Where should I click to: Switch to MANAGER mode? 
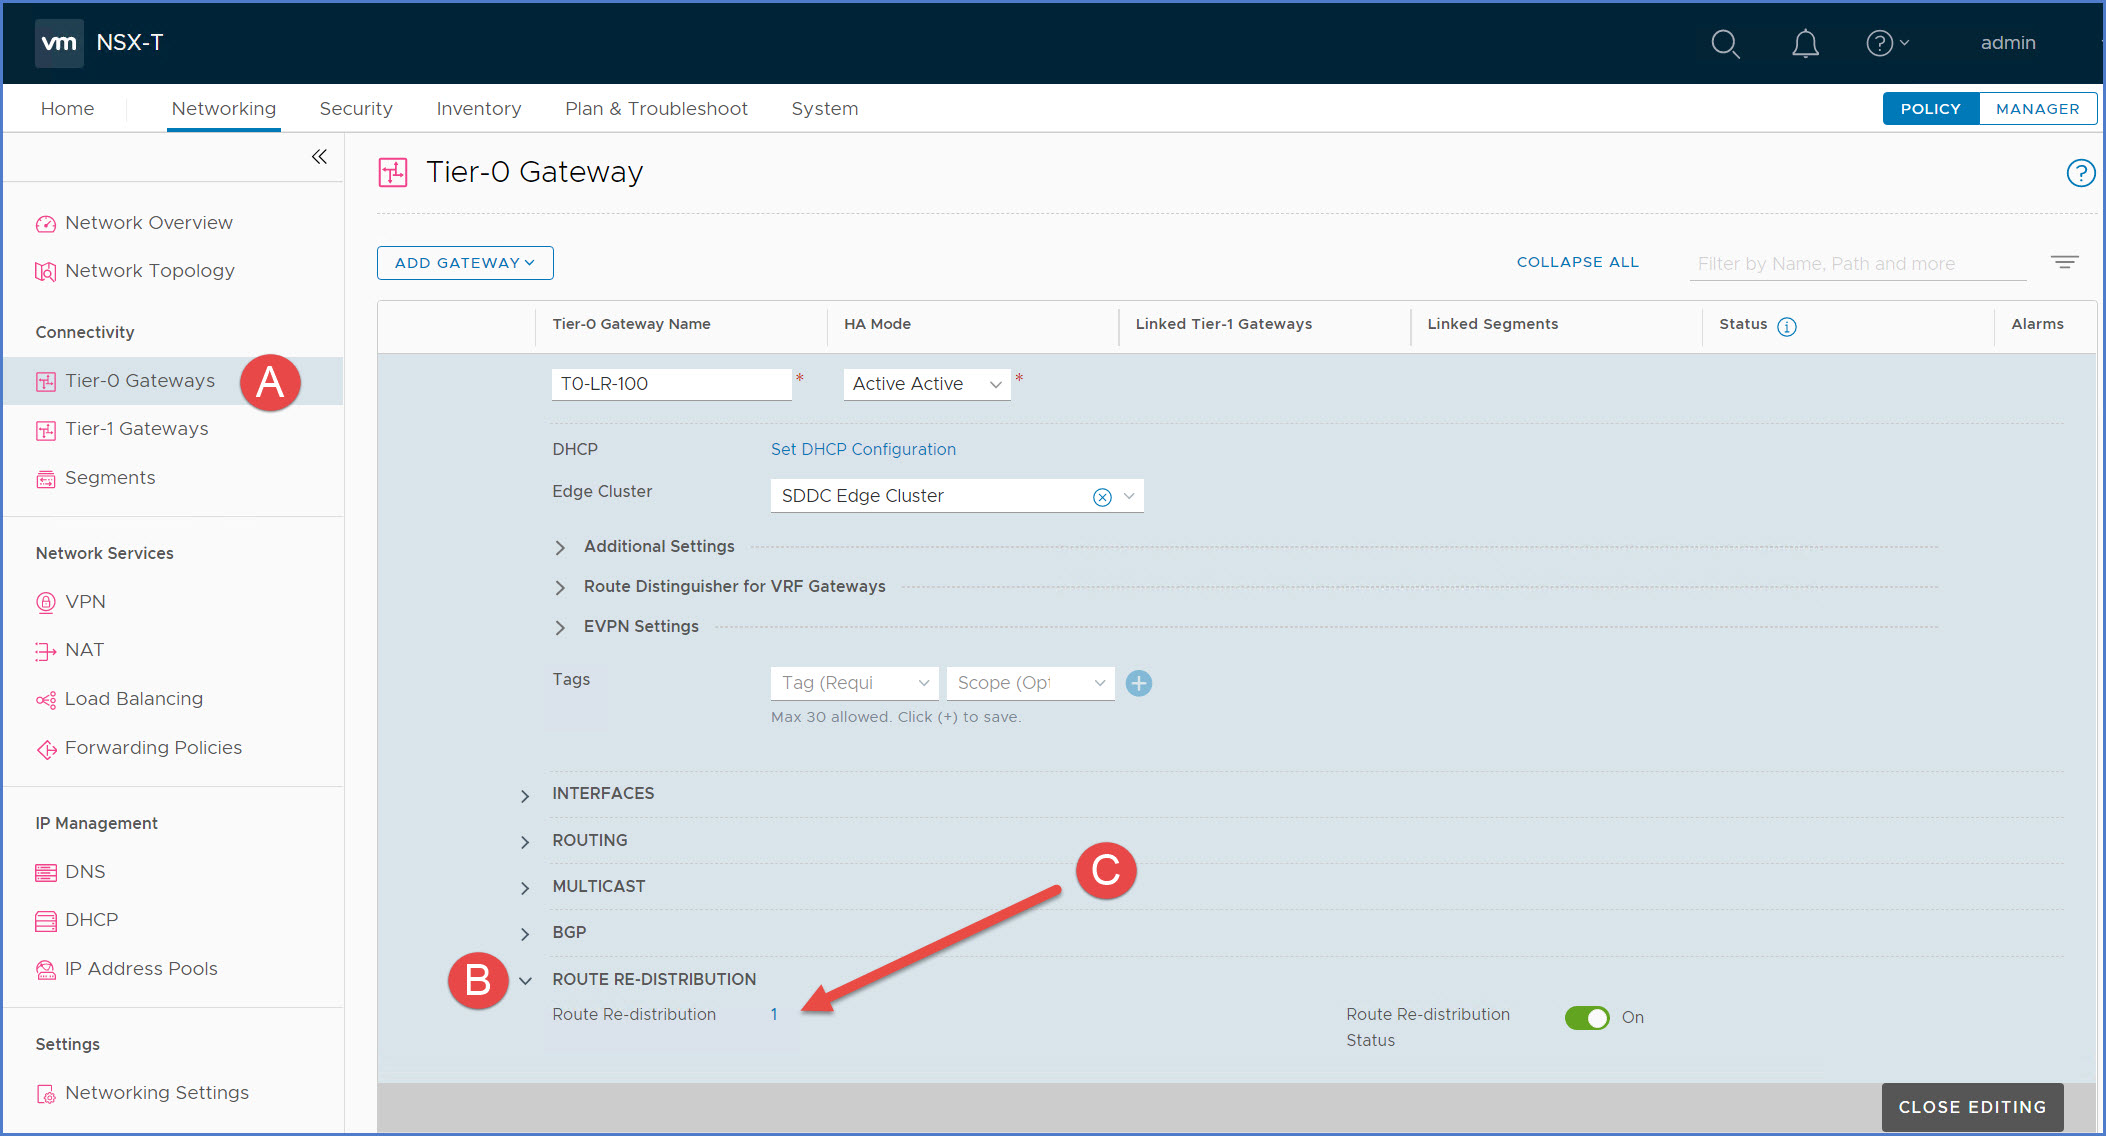click(x=2038, y=108)
